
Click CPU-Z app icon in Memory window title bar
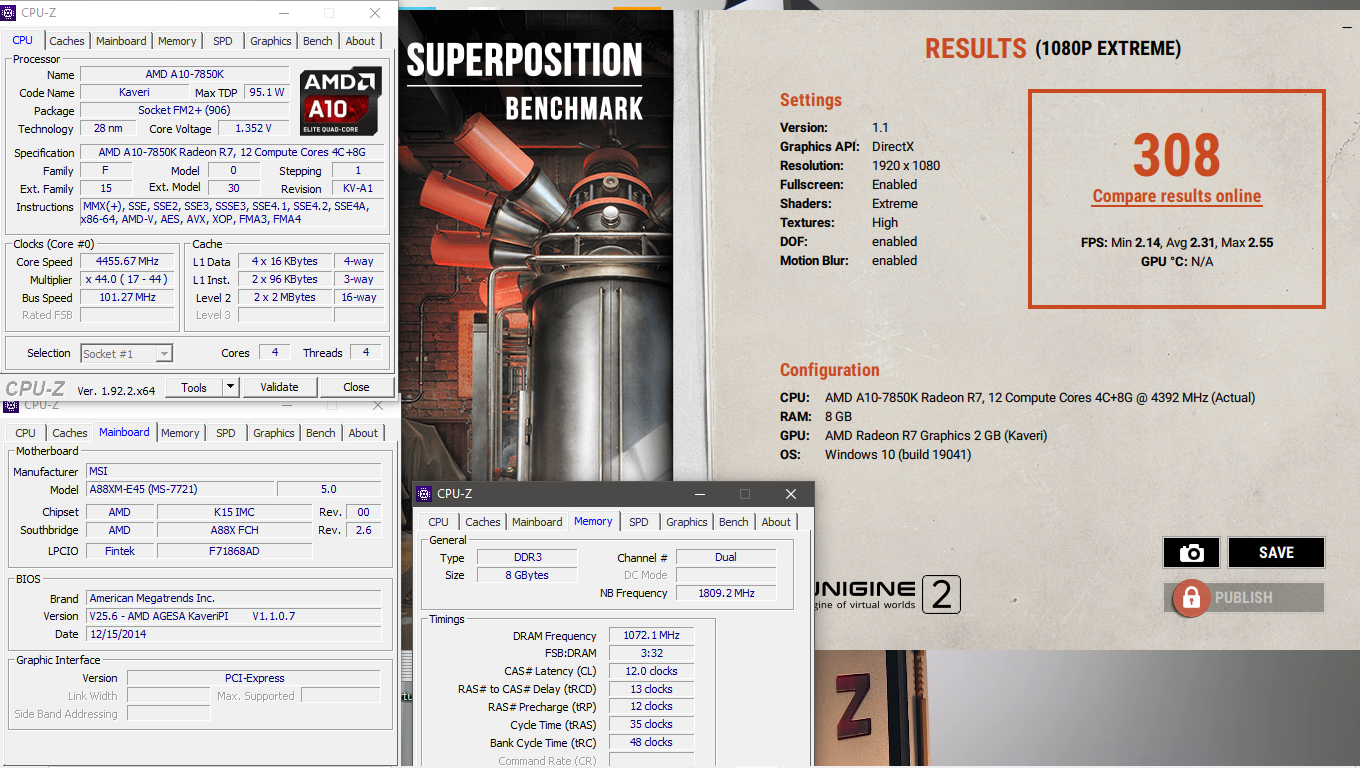(x=425, y=493)
